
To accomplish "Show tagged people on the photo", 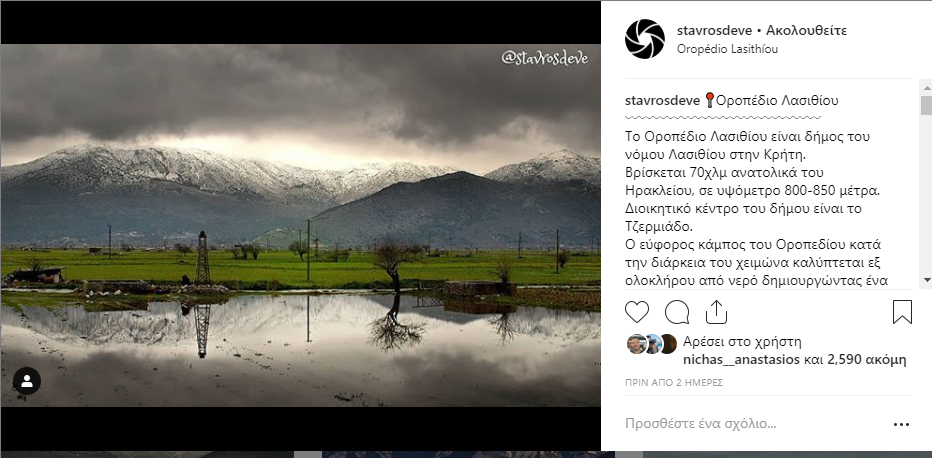I will coord(27,381).
